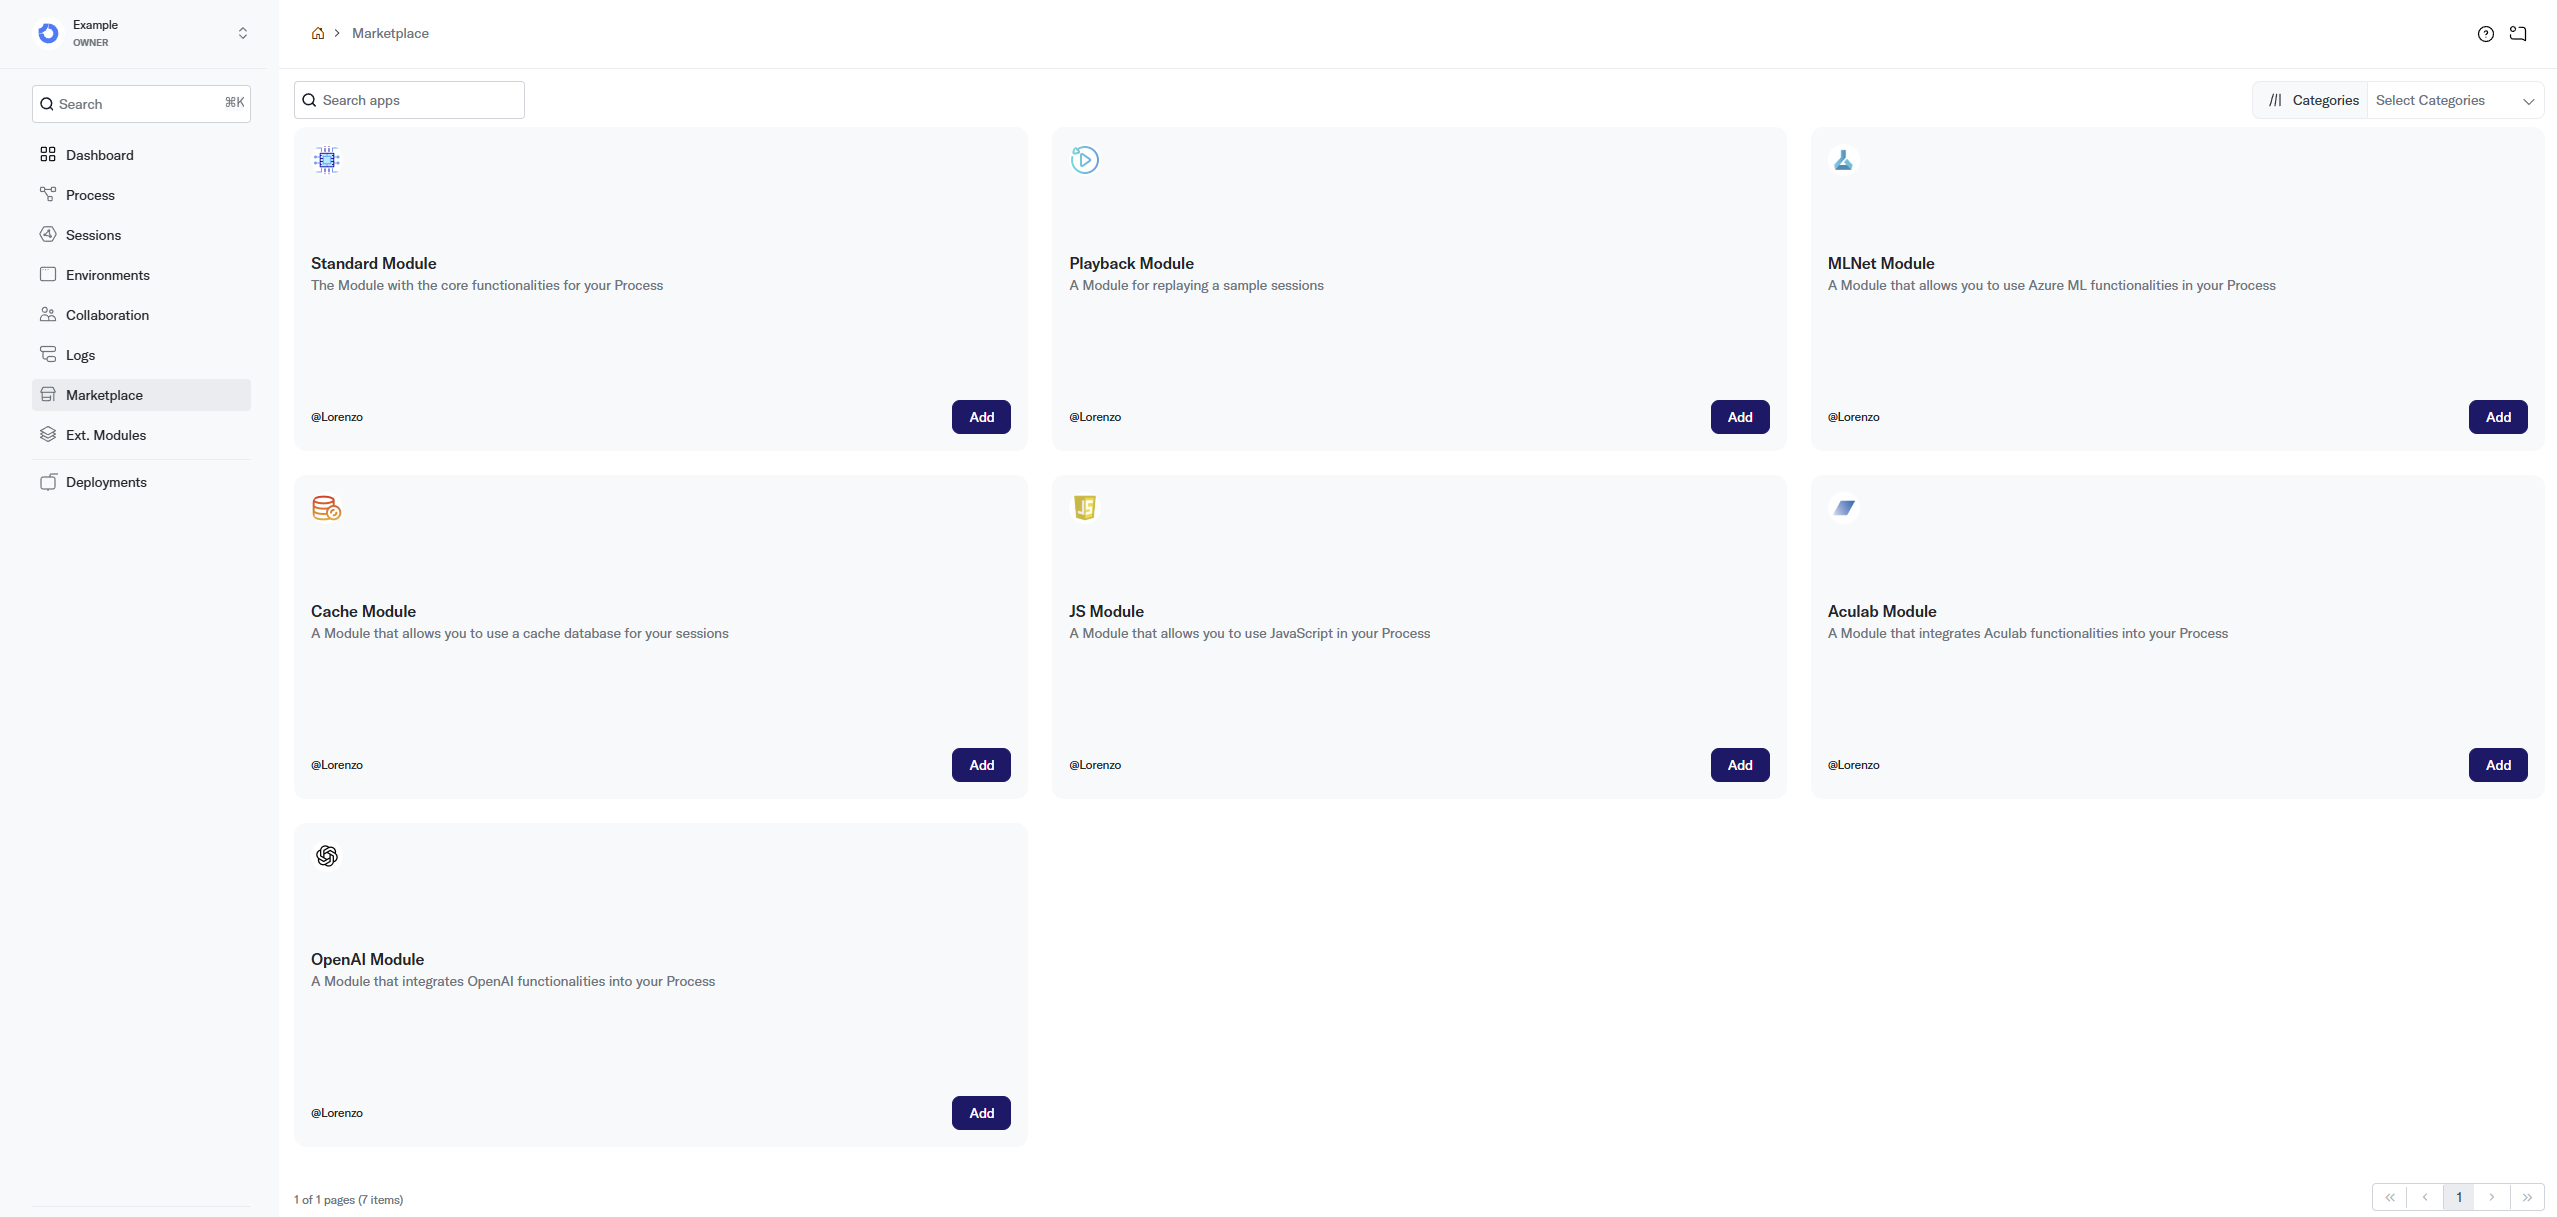Expand the Example workspace switcher
Screen dimensions: 2557x1217
(x=243, y=33)
